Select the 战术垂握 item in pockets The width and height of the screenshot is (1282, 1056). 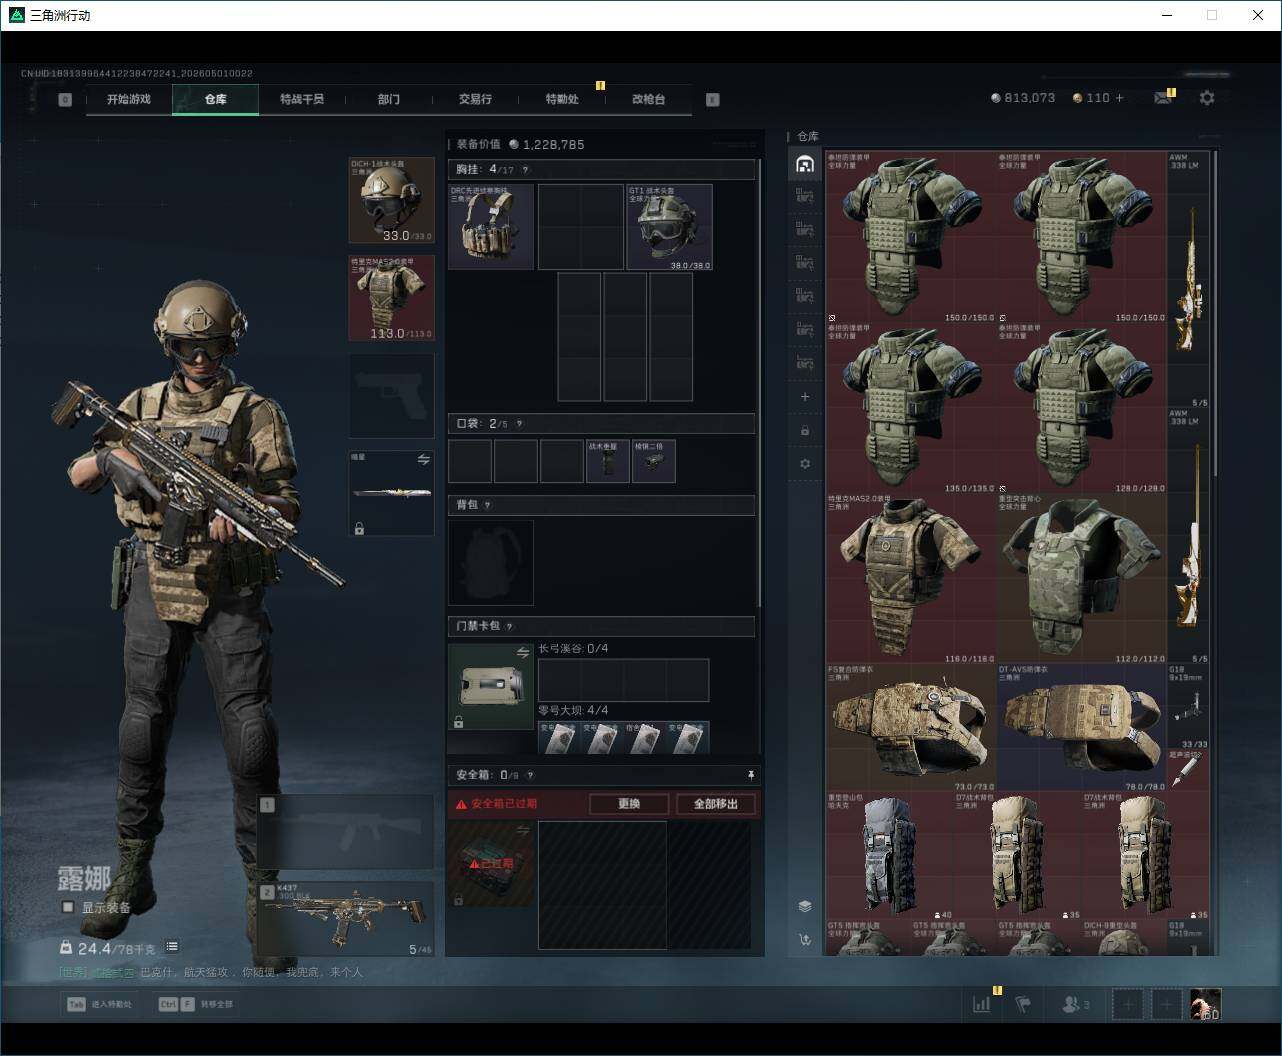coord(607,461)
